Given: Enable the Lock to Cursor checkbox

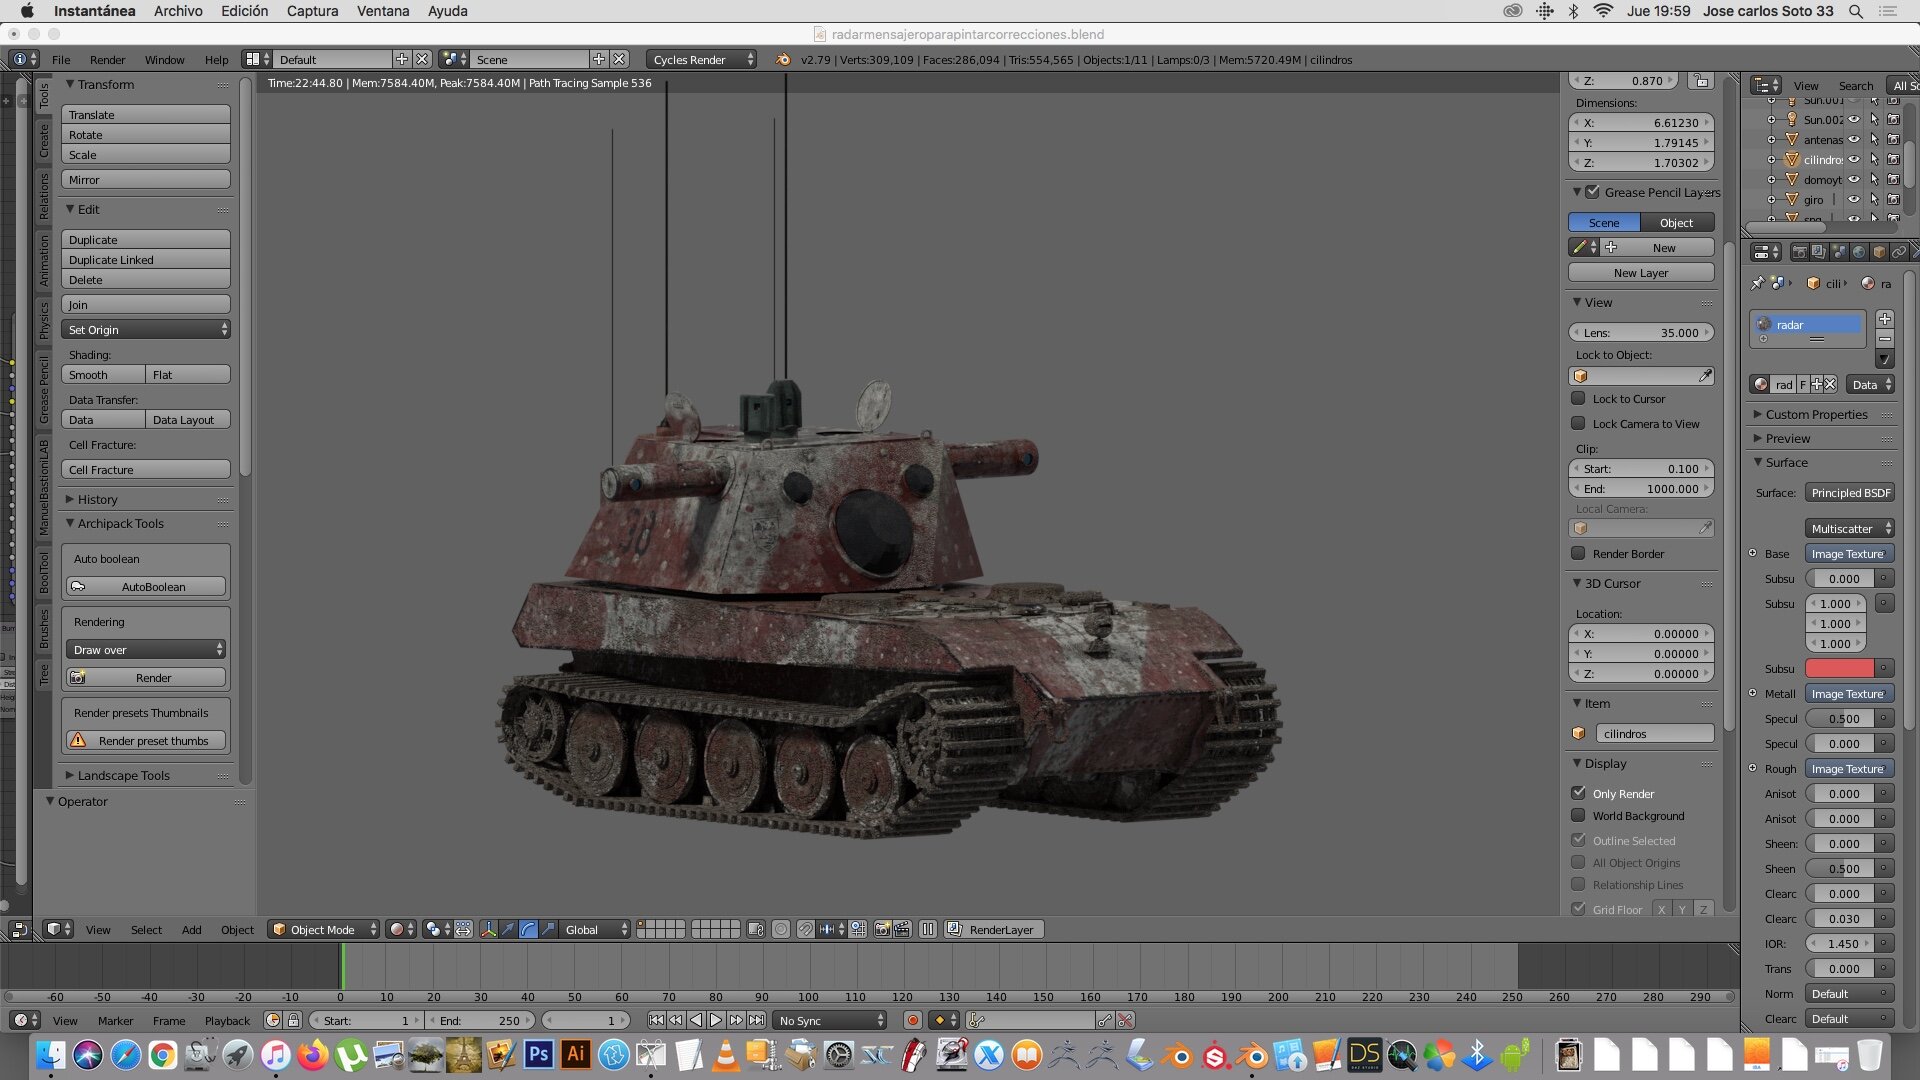Looking at the screenshot, I should (x=1578, y=398).
